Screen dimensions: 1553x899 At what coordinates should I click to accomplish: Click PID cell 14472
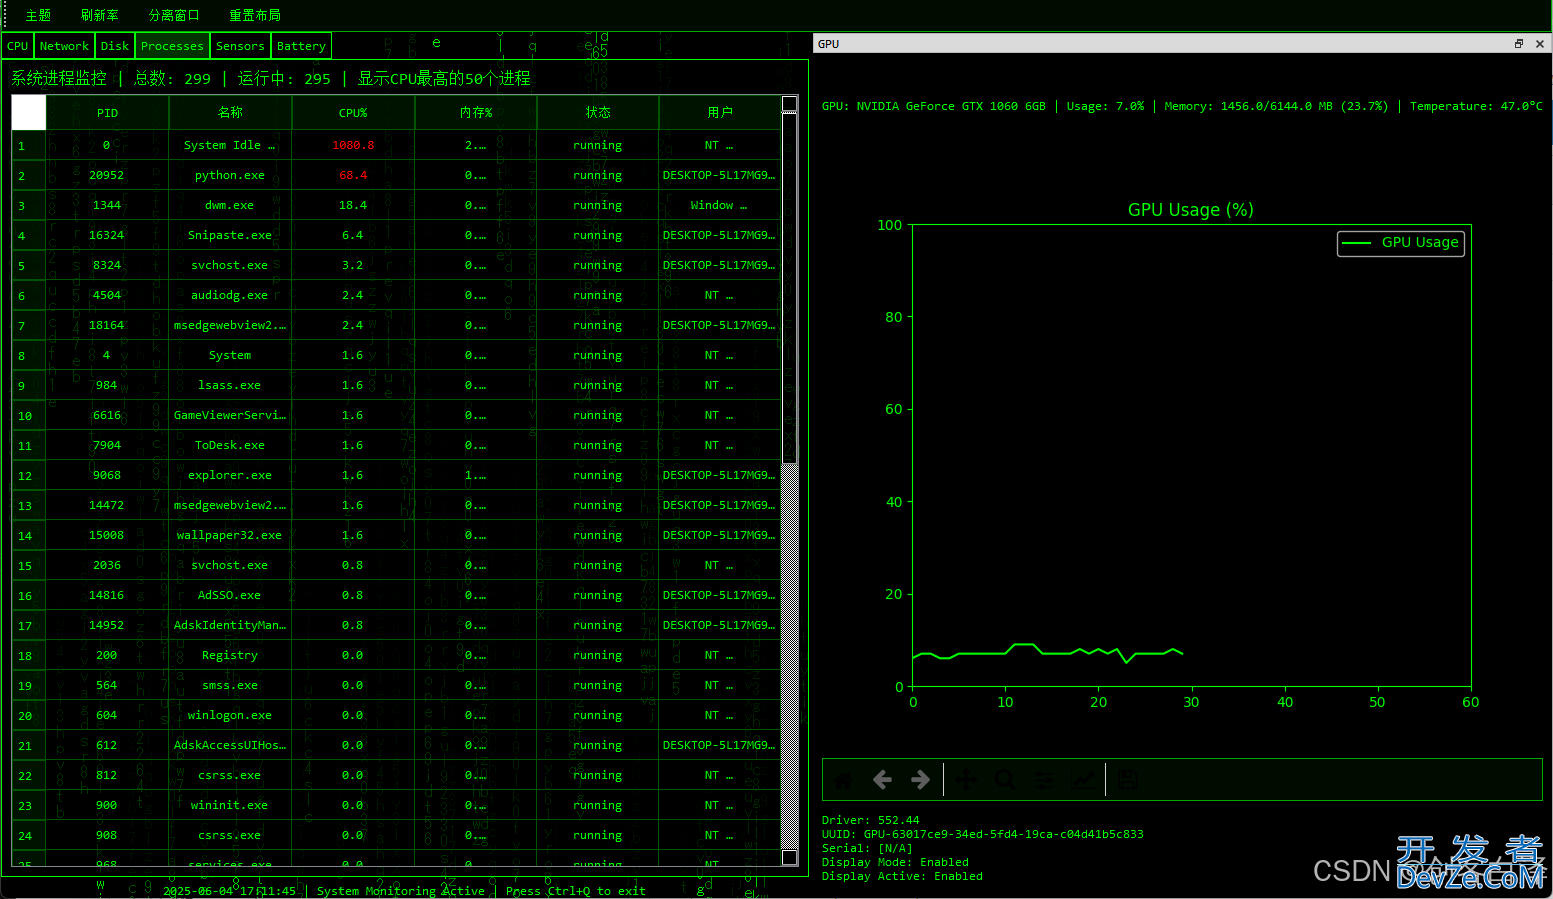[x=107, y=505]
